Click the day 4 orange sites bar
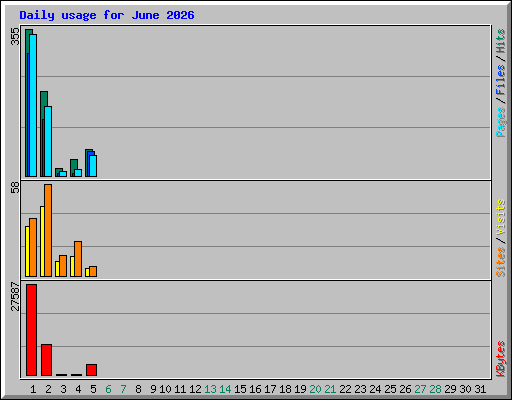Viewport: 512px width, 400px height. click(x=78, y=259)
